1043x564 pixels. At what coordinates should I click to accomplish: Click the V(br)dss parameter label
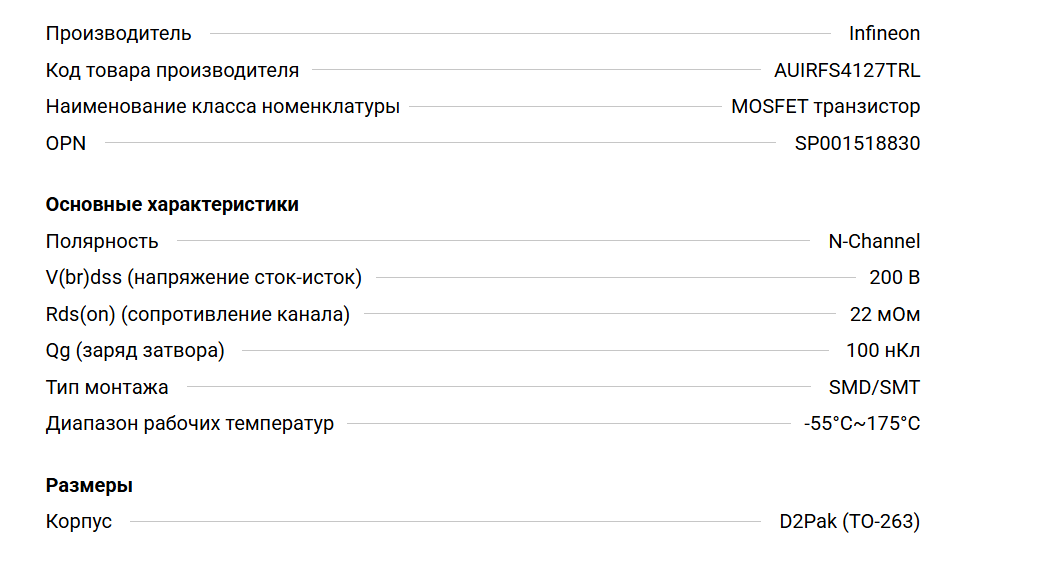pos(203,277)
